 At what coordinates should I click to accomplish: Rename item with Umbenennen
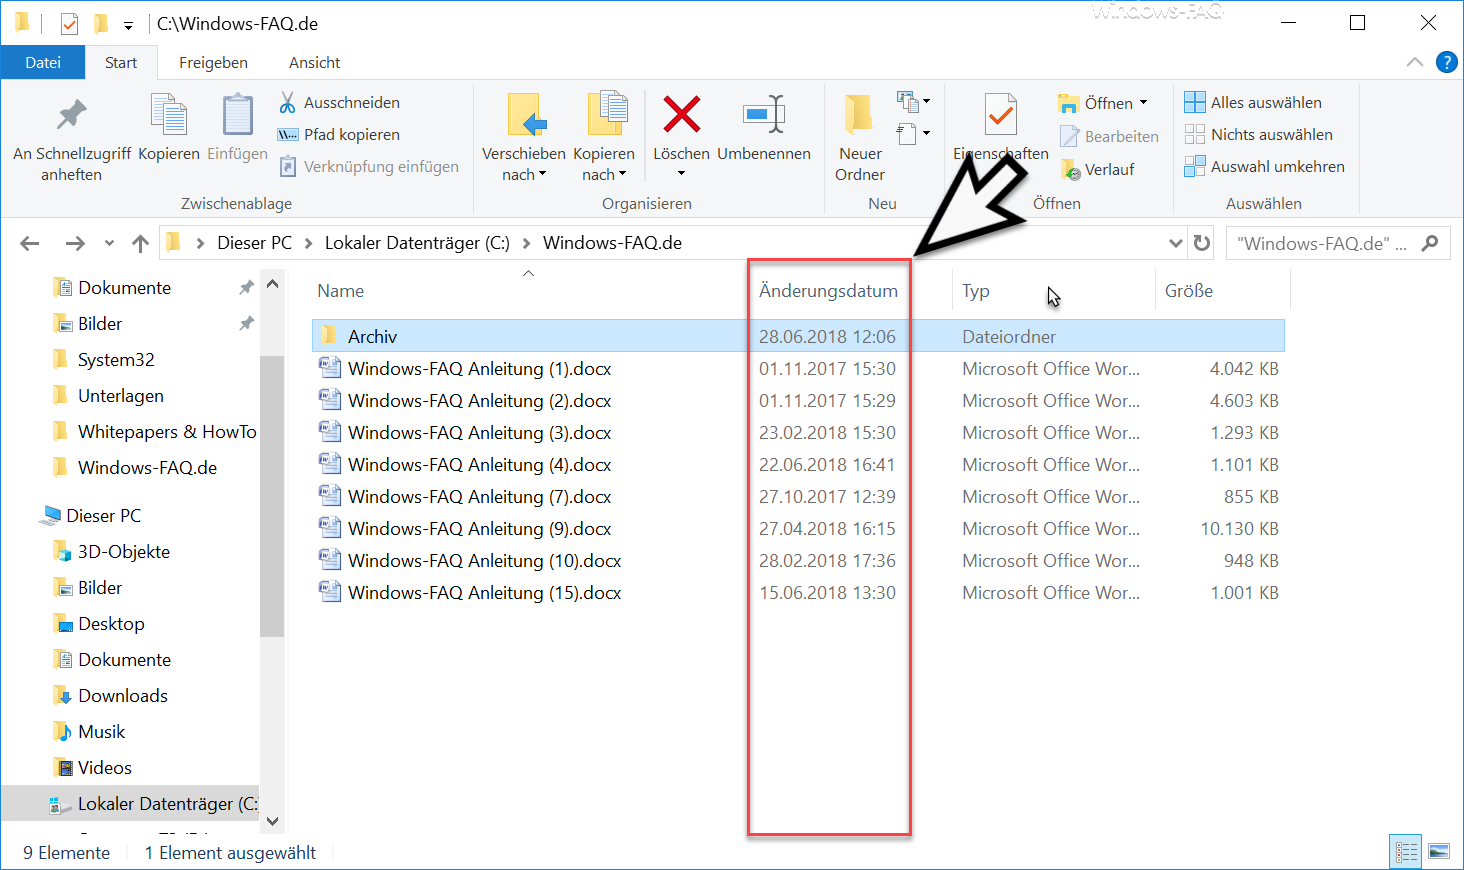click(x=764, y=128)
